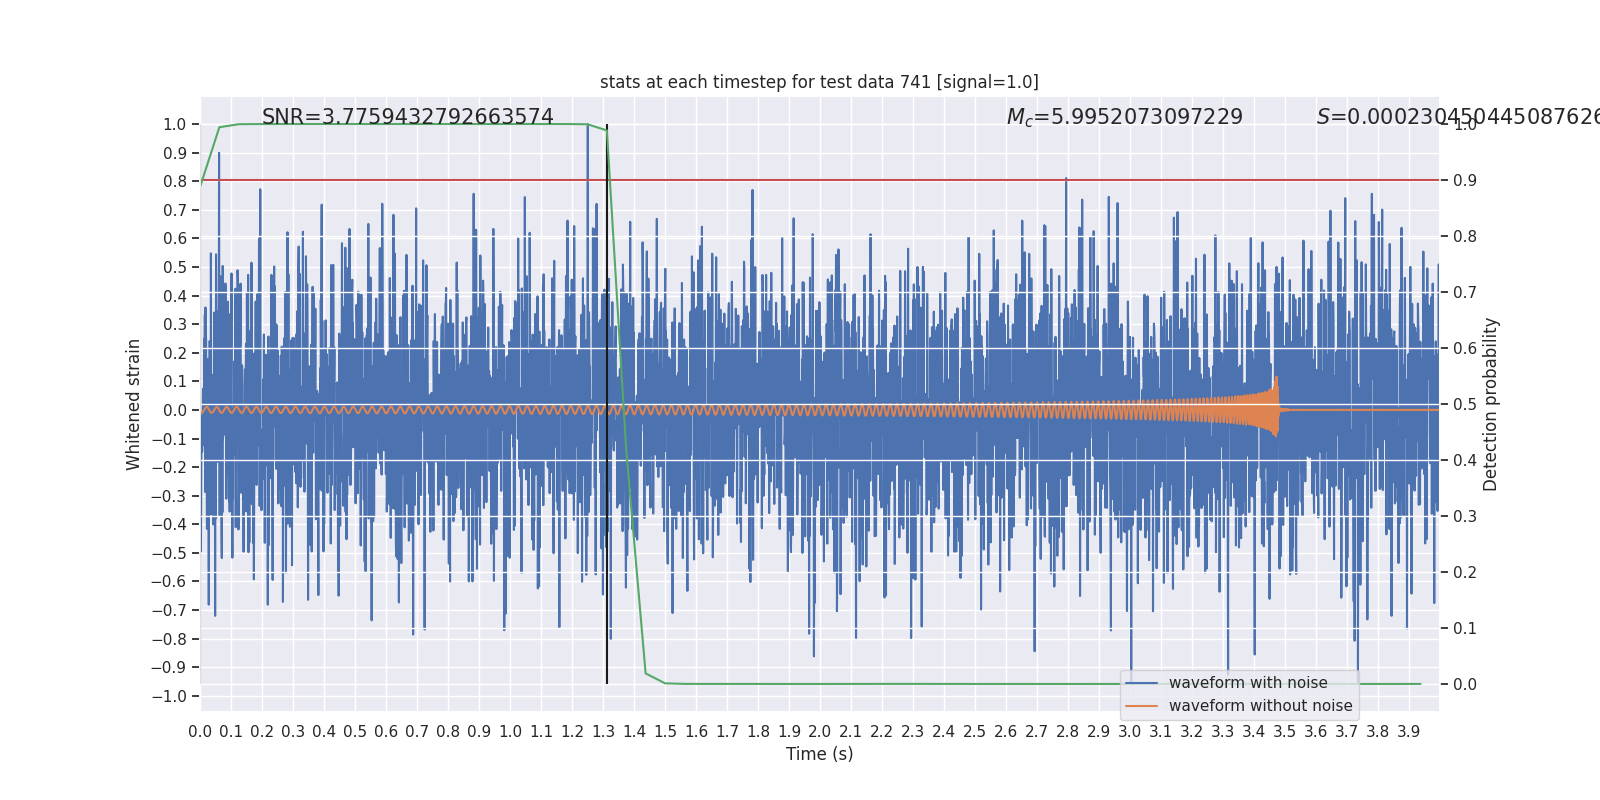Click the 'Whitened strain' y-axis label
Viewport: 1600px width, 800px height.
134,404
